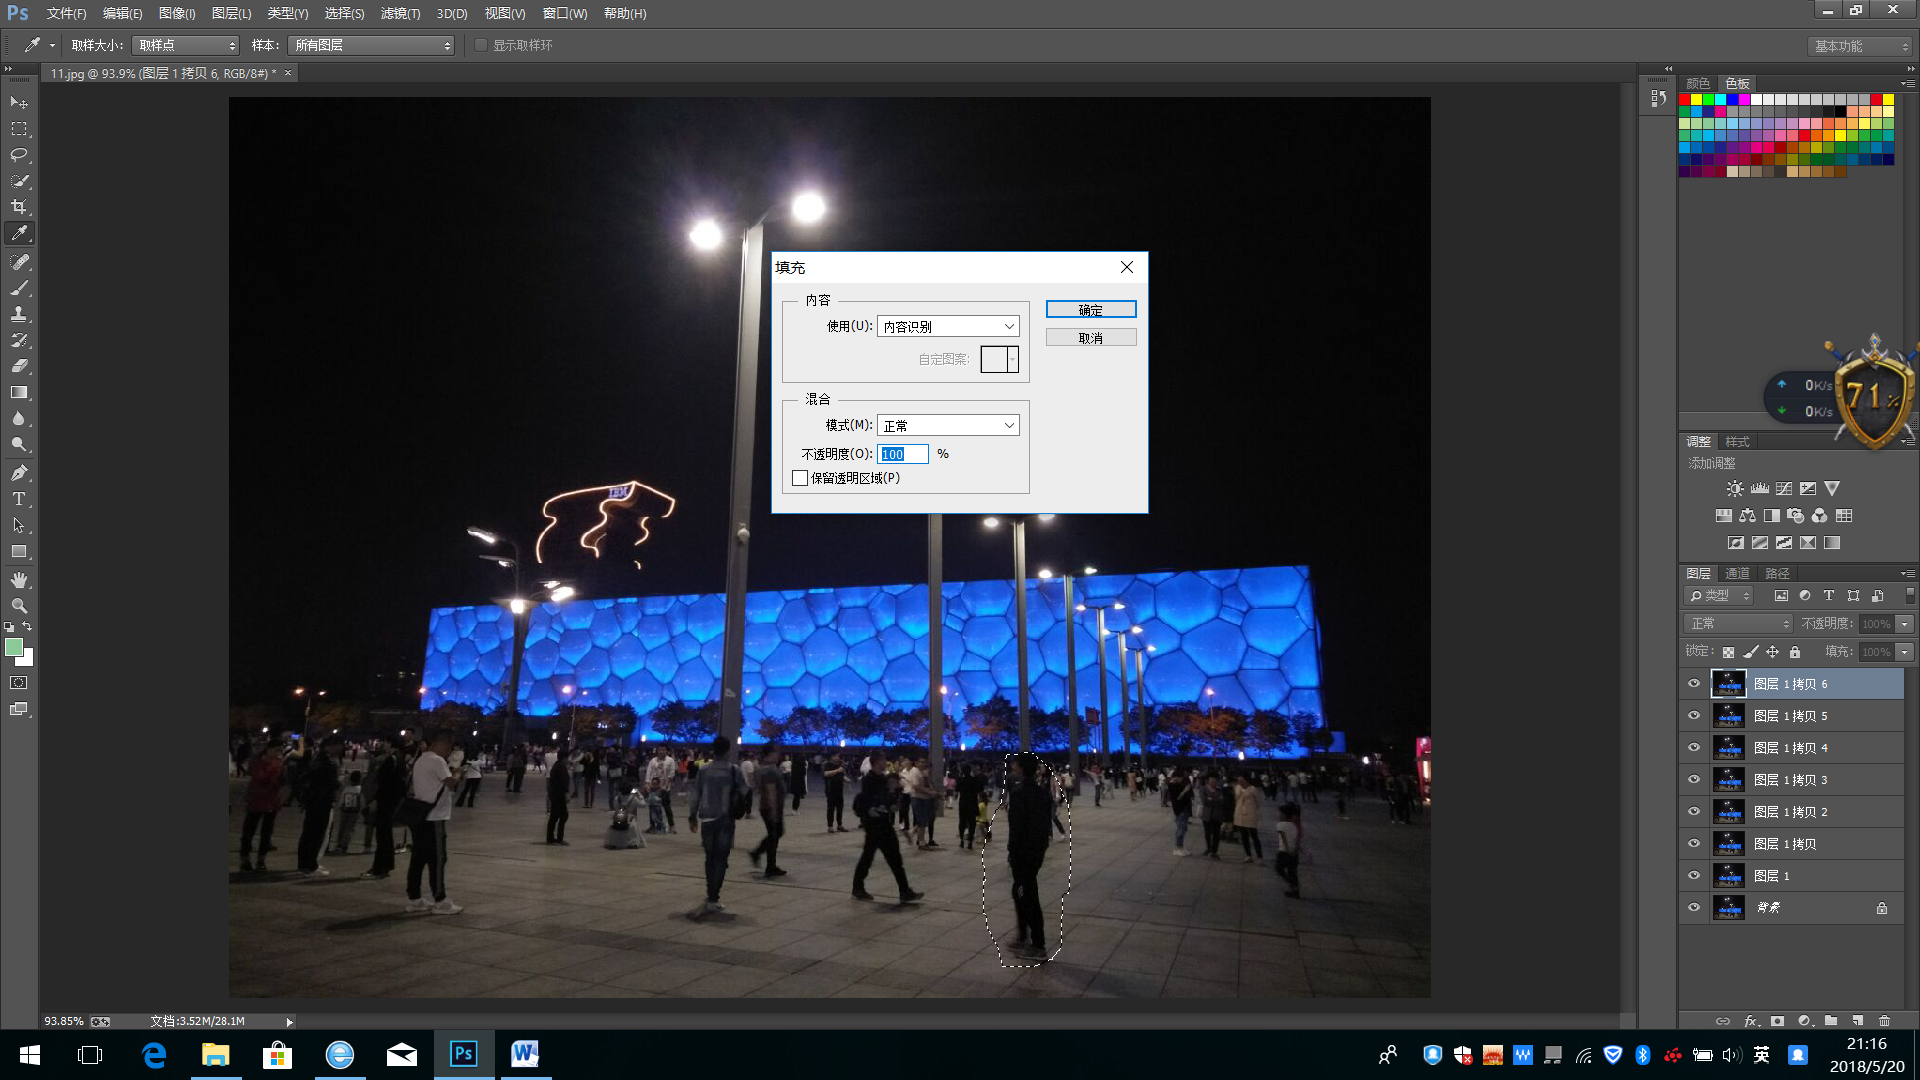Image resolution: width=1920 pixels, height=1080 pixels.
Task: Select the Lasso tool
Action: [19, 155]
